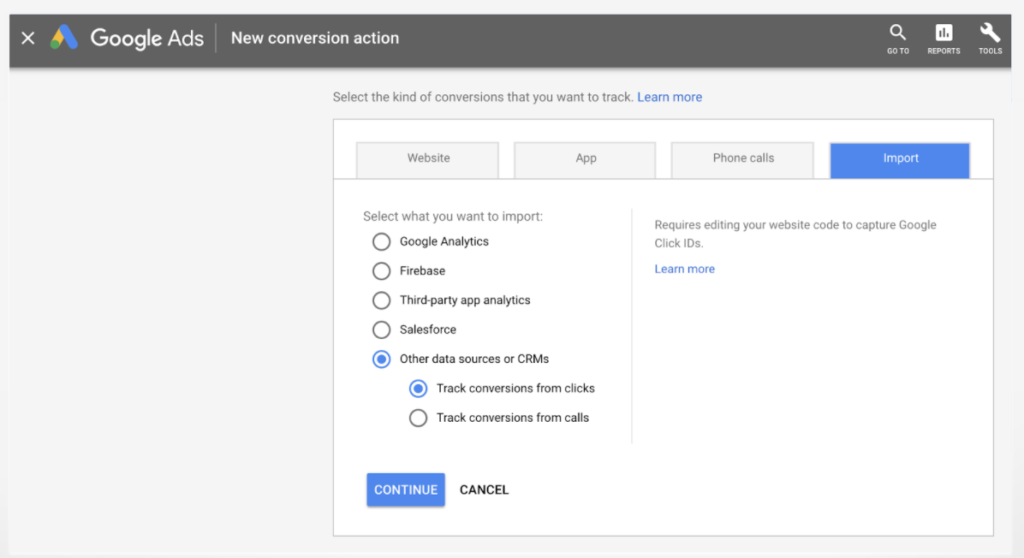Screen dimensions: 1024x558
Task: Click the New conversion action title
Action: click(x=315, y=38)
